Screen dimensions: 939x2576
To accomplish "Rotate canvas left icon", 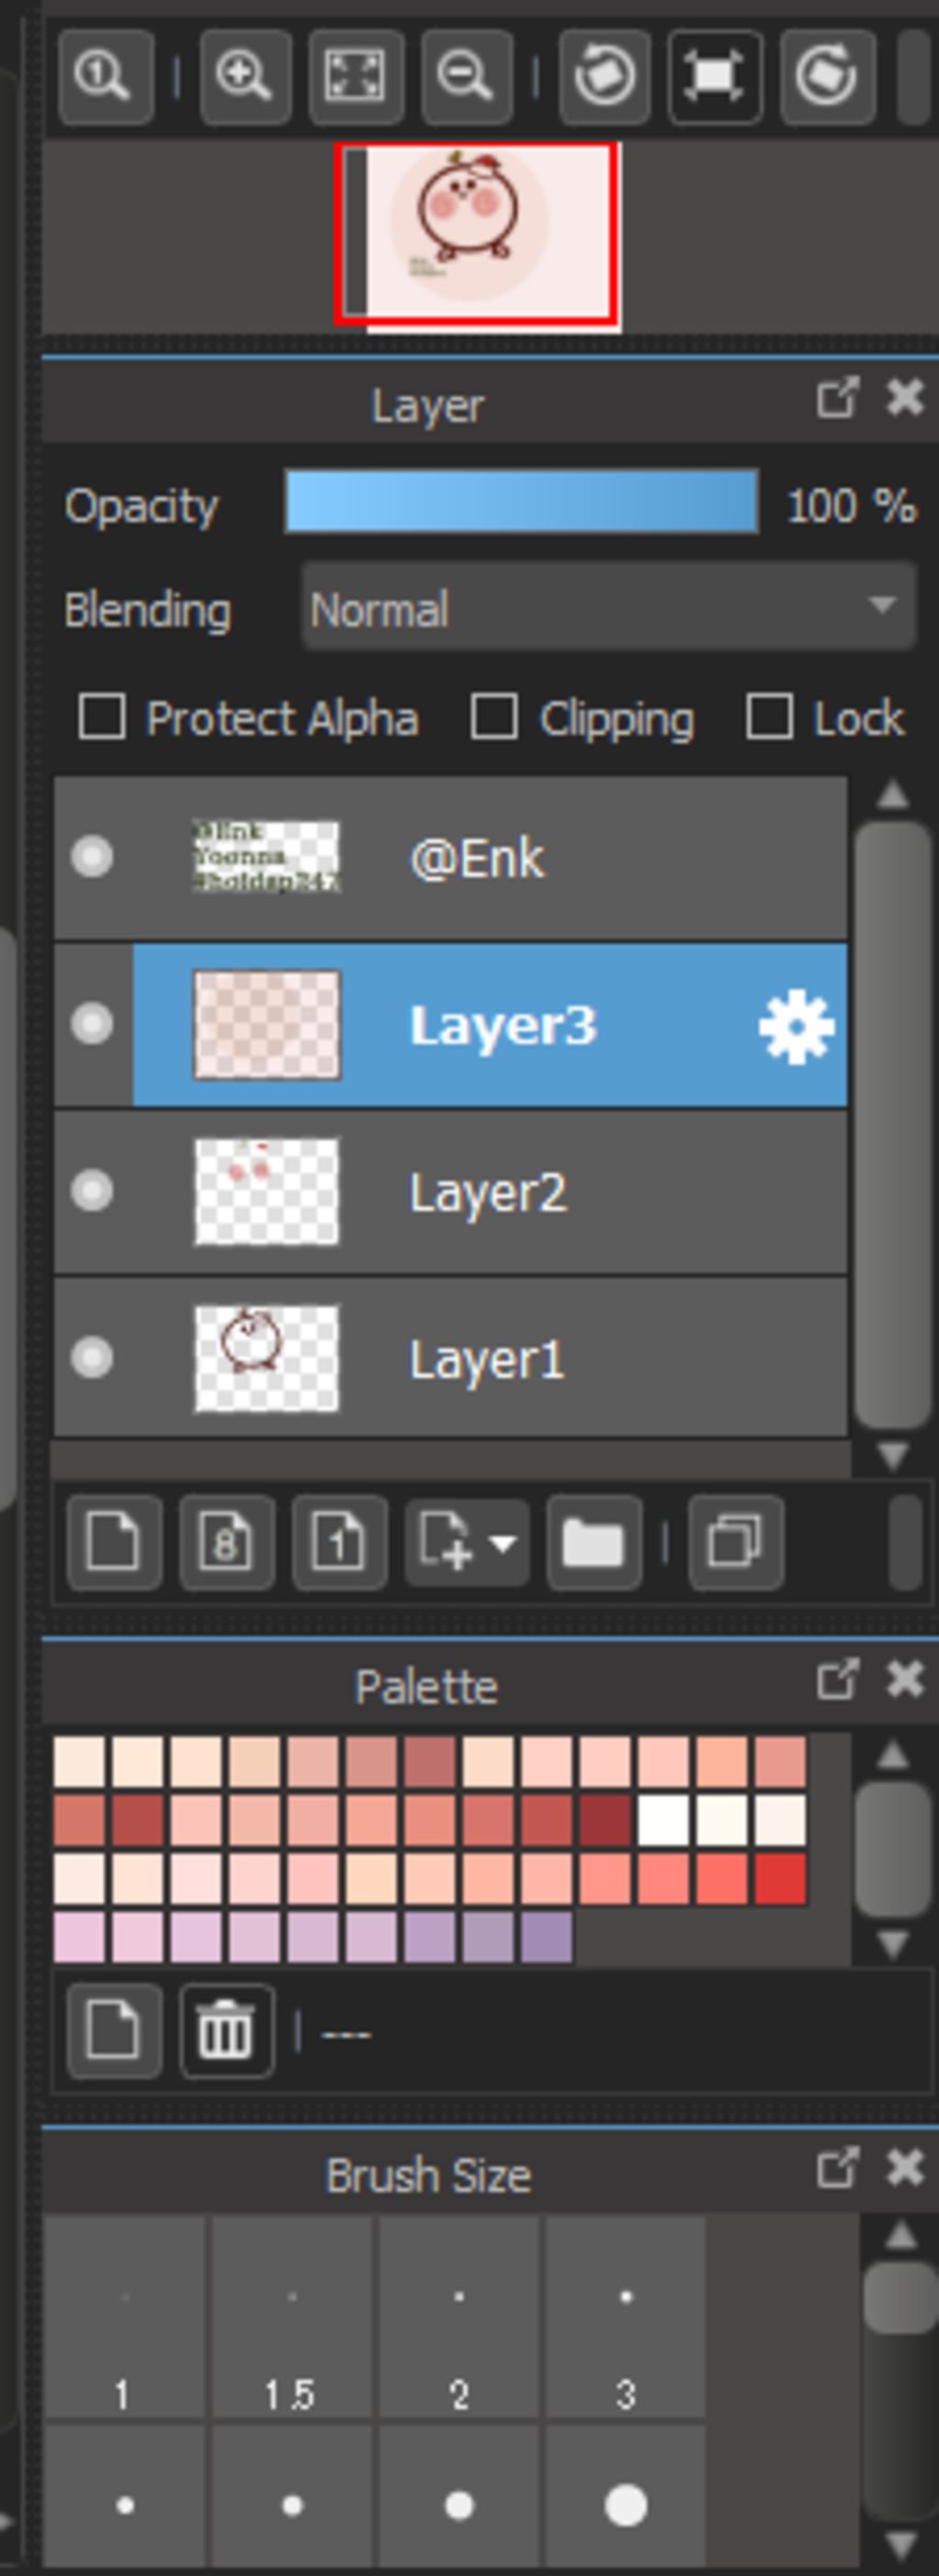I will point(605,76).
